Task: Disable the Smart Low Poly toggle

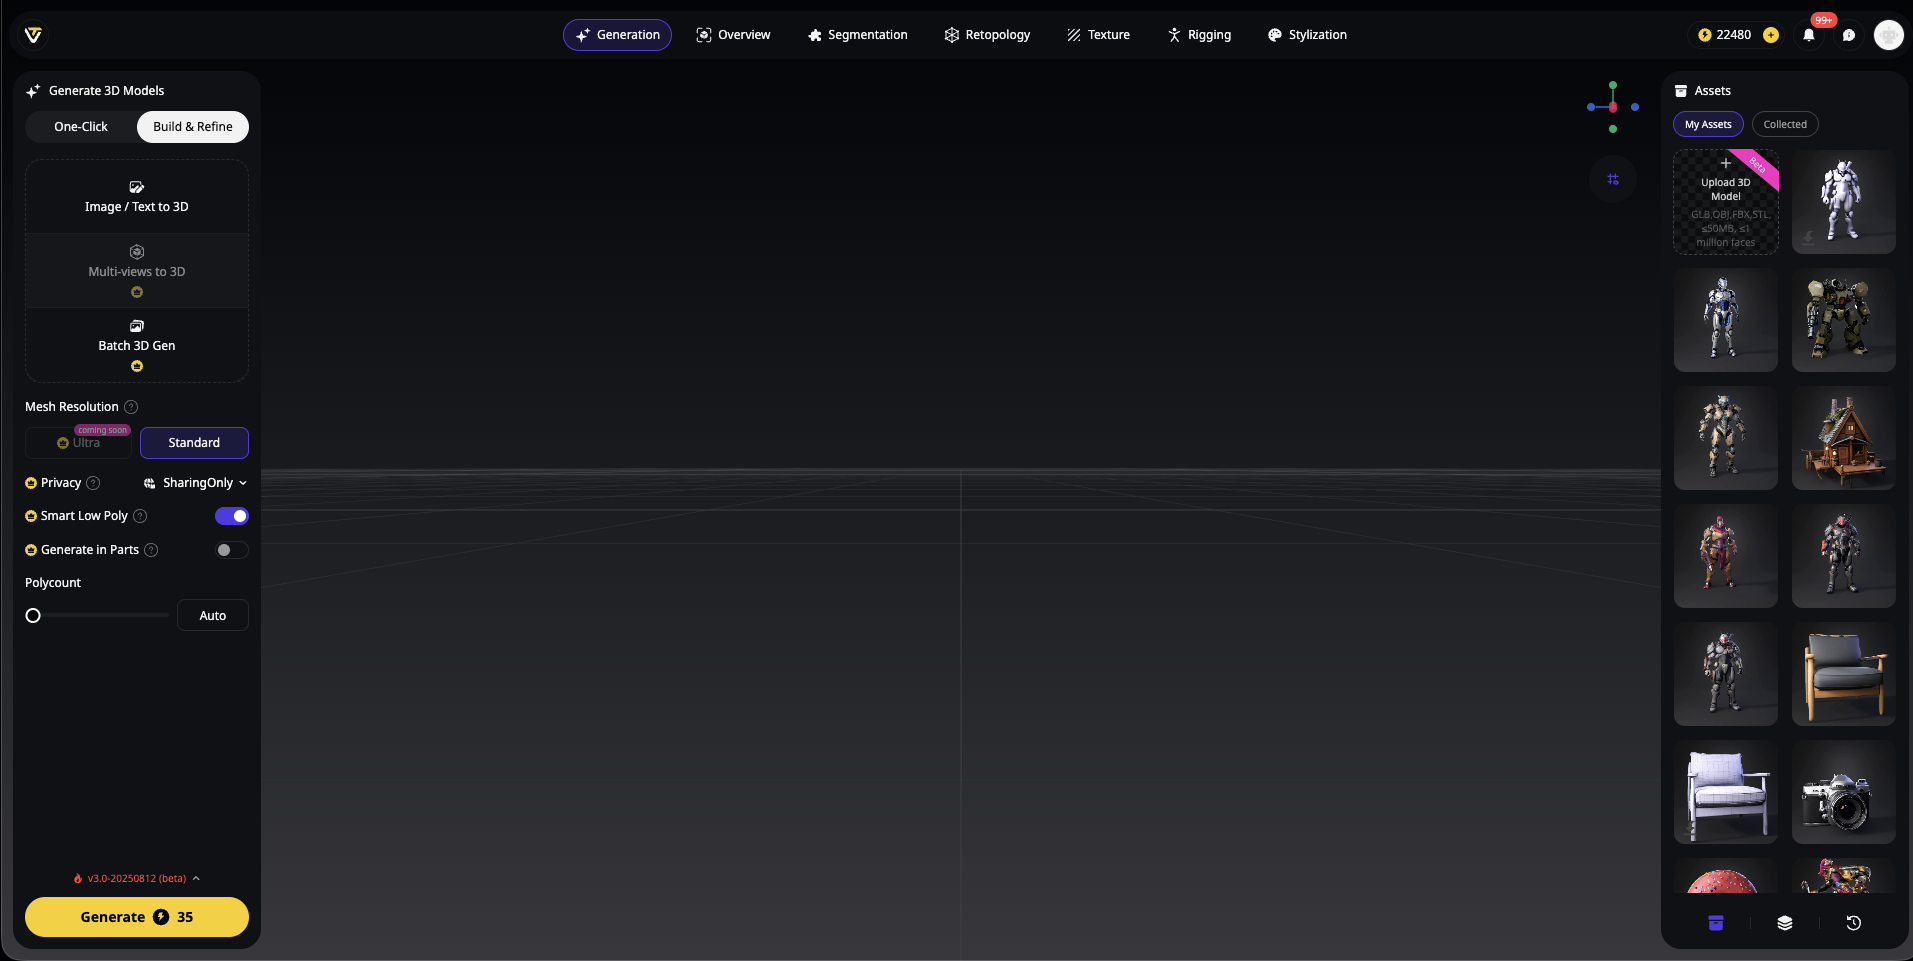Action: 232,516
